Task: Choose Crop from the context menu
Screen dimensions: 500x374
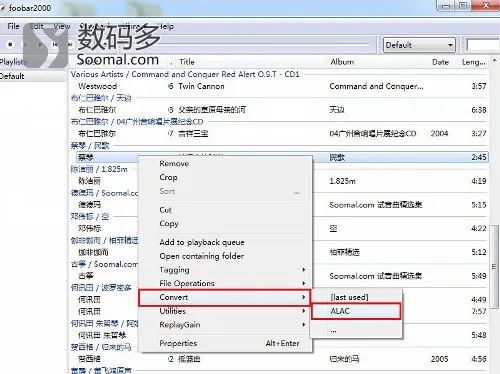Action: coord(225,177)
